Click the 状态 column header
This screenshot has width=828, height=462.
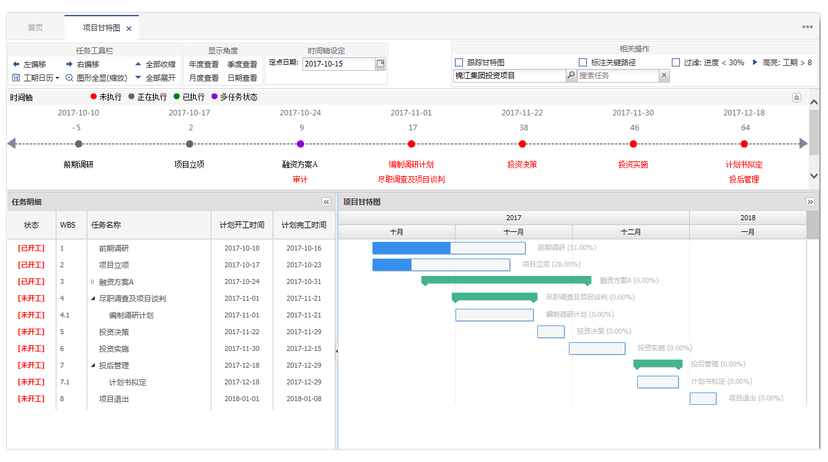[31, 225]
